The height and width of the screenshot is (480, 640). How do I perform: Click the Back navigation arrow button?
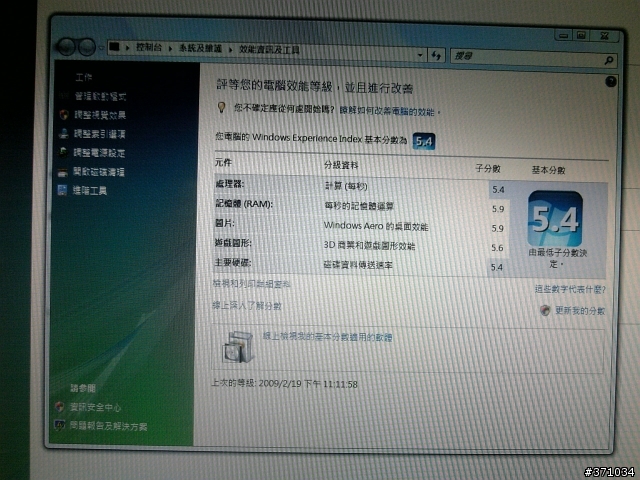click(66, 47)
